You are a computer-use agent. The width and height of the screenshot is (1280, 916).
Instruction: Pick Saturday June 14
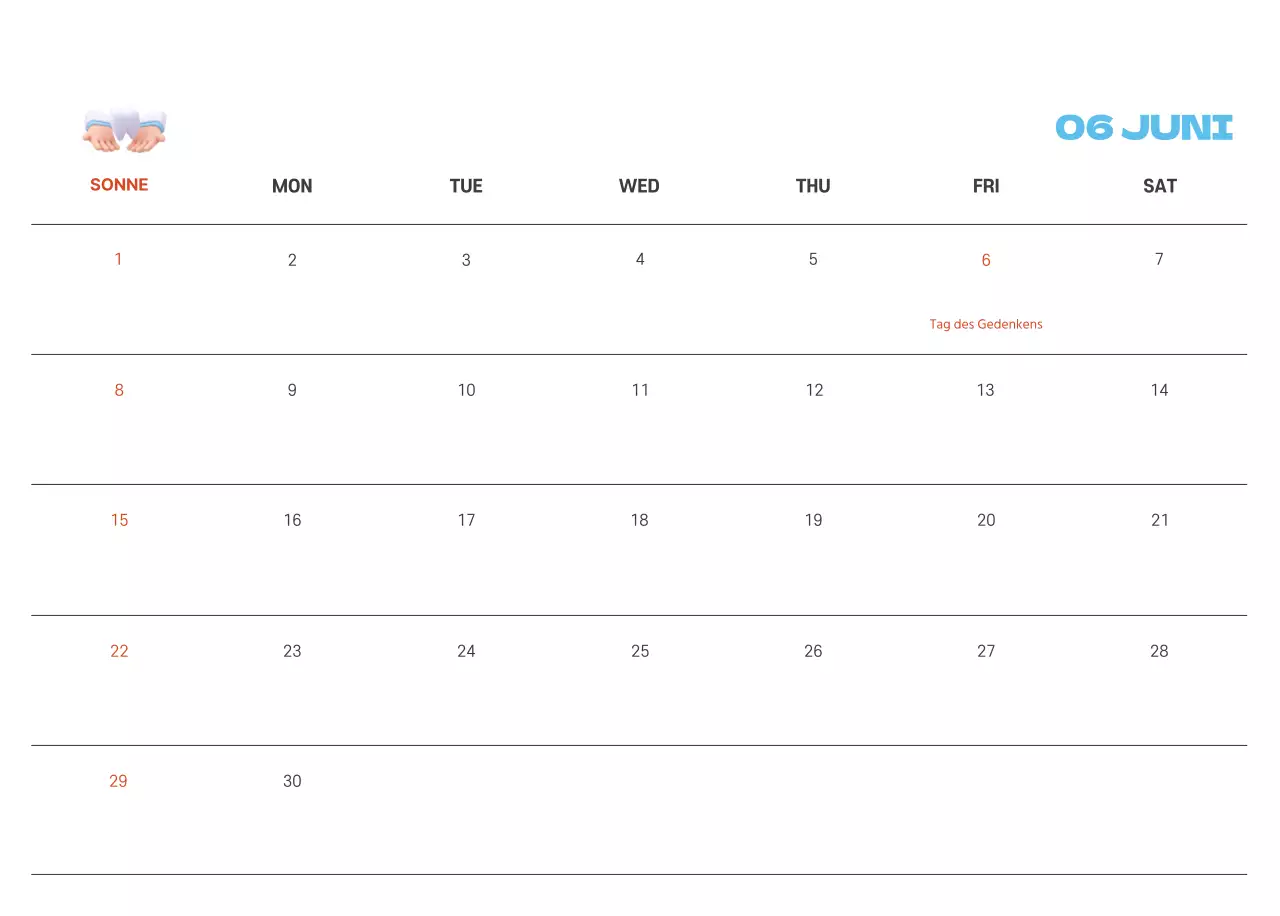(1159, 390)
